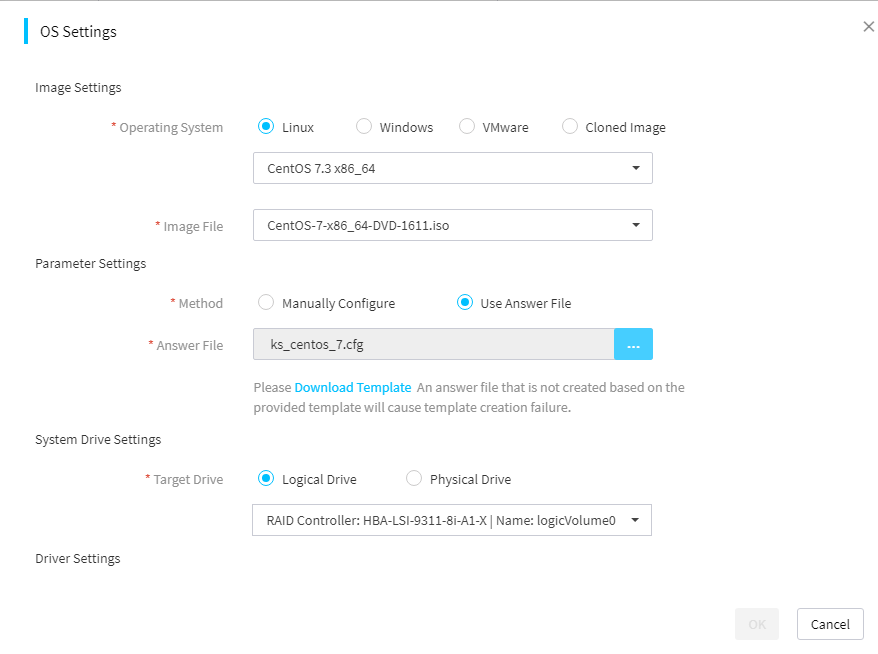Click the greyed-out OK button
Viewport: 878px width, 654px height.
[757, 624]
